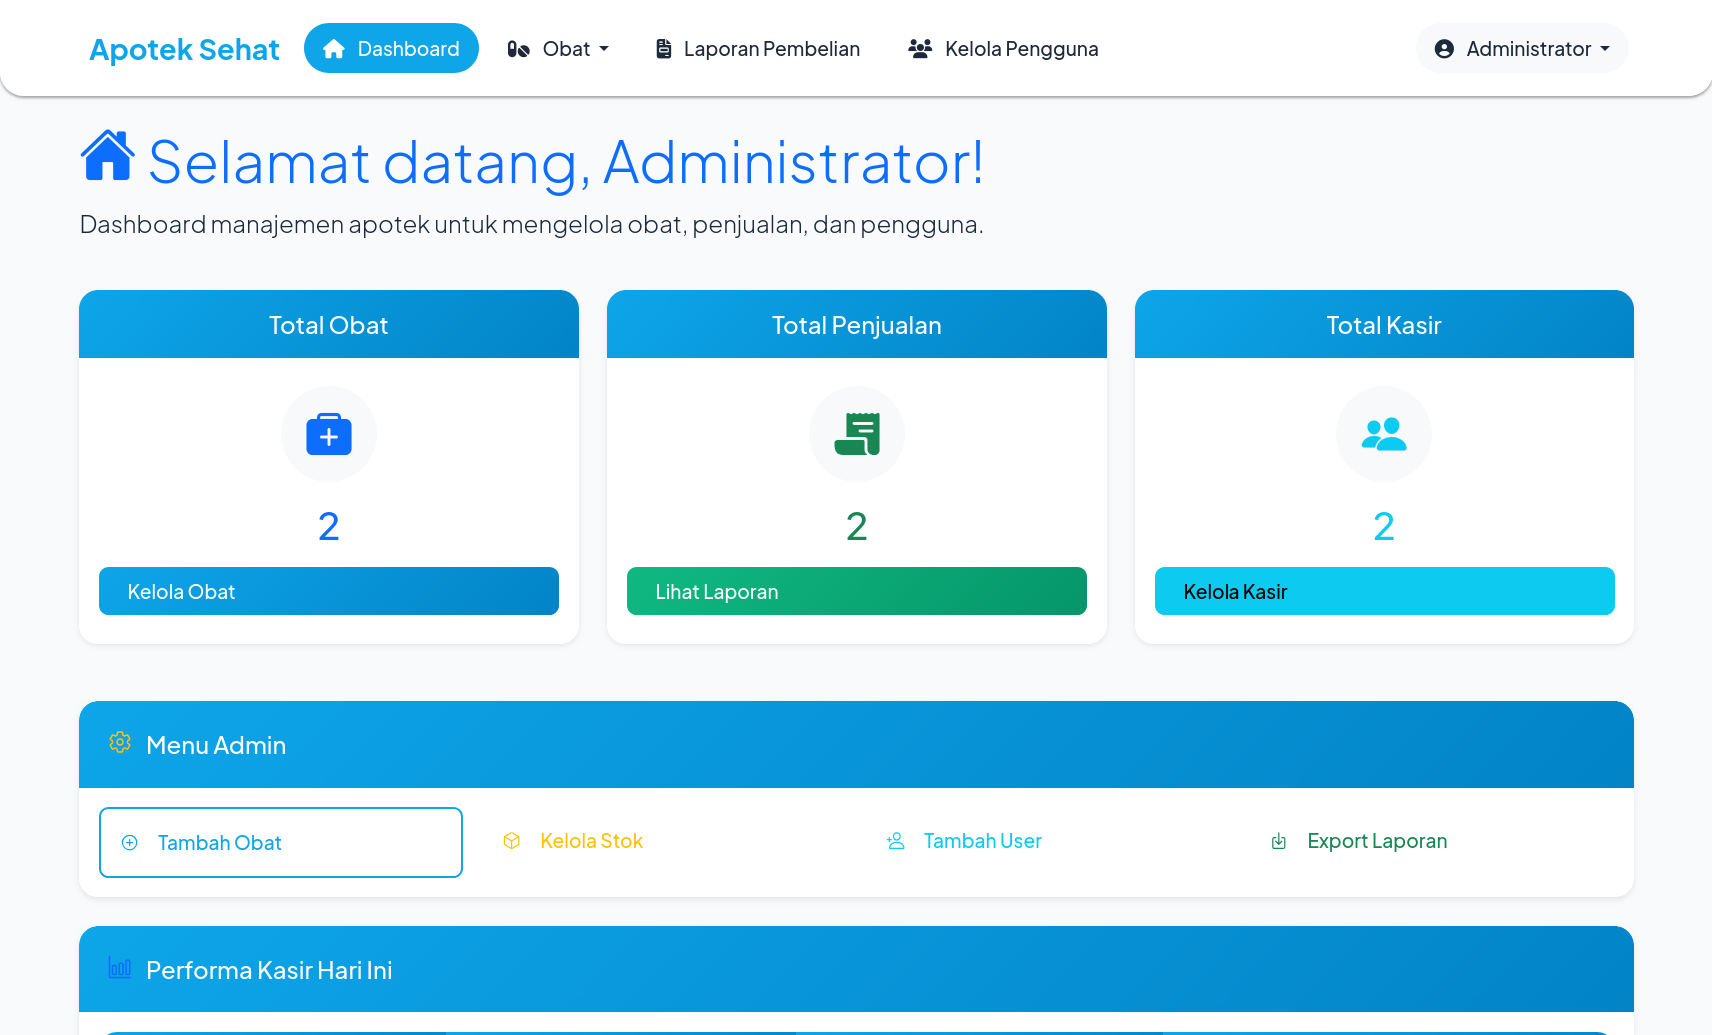Click the plus-circle icon inside the Tambah Obat button

(129, 842)
